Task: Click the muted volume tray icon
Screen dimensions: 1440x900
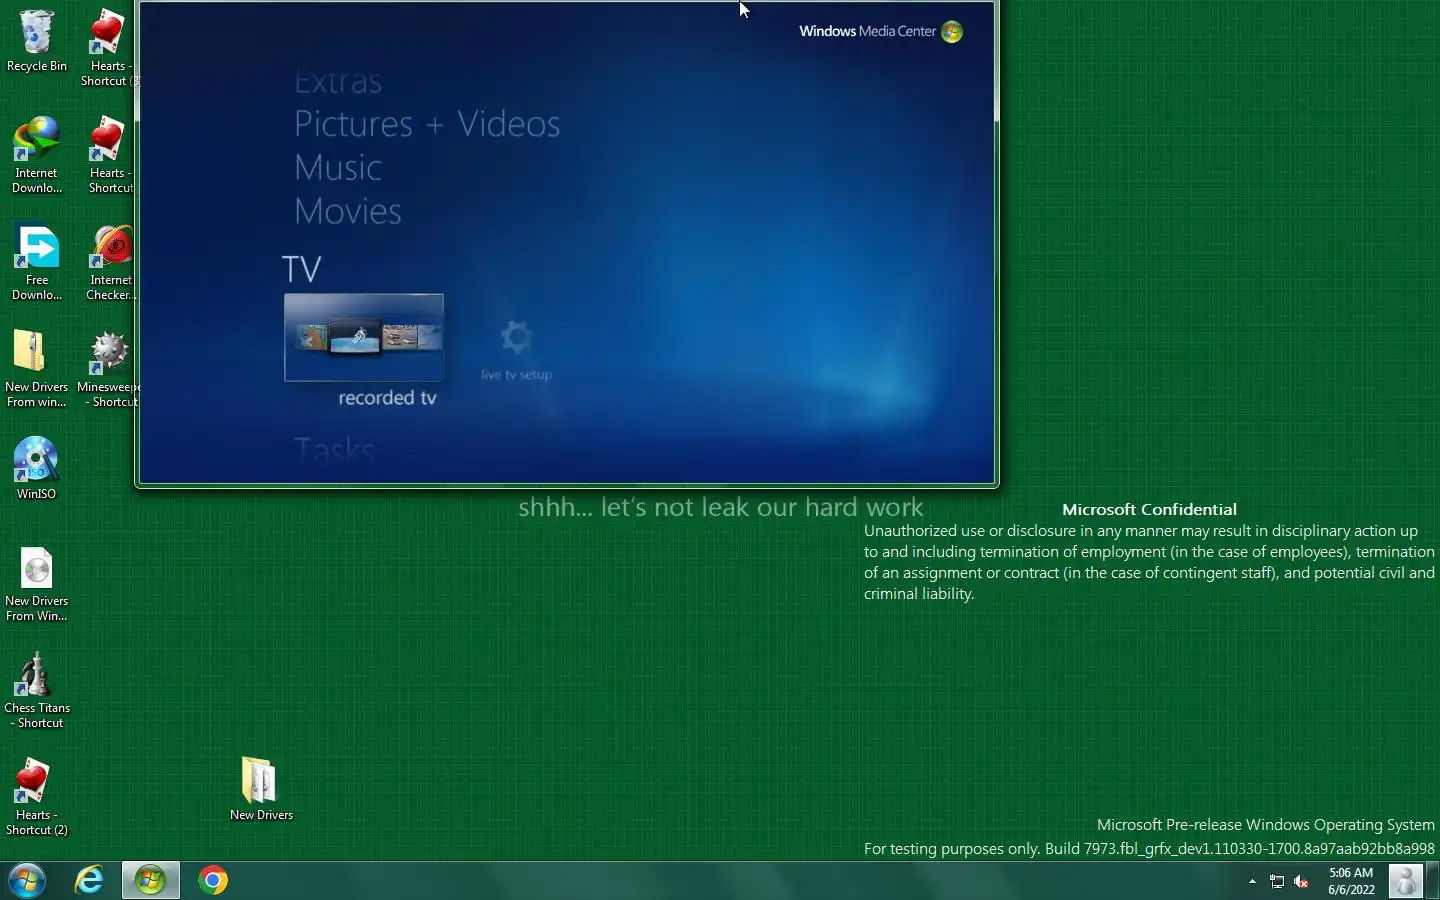Action: [x=1301, y=882]
